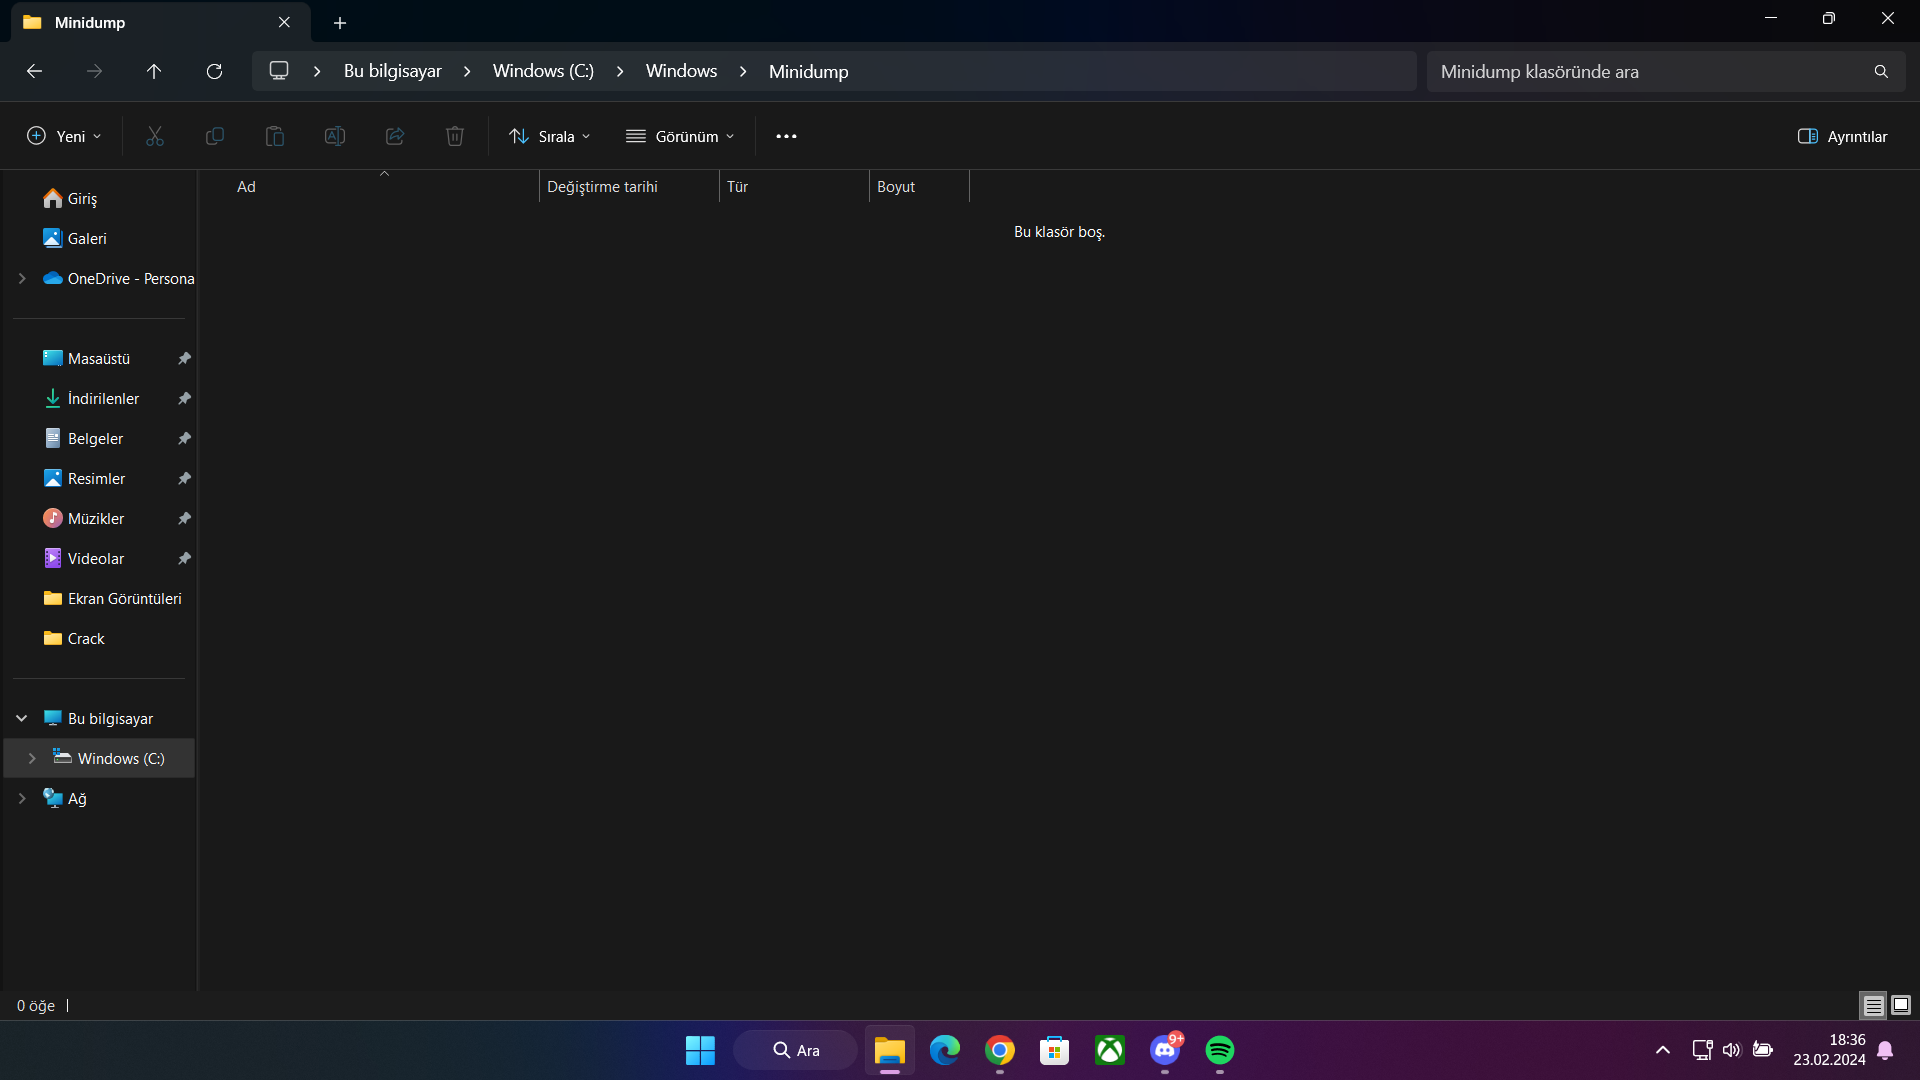The image size is (1920, 1080).
Task: Open the Görünüm view menu
Action: point(680,136)
